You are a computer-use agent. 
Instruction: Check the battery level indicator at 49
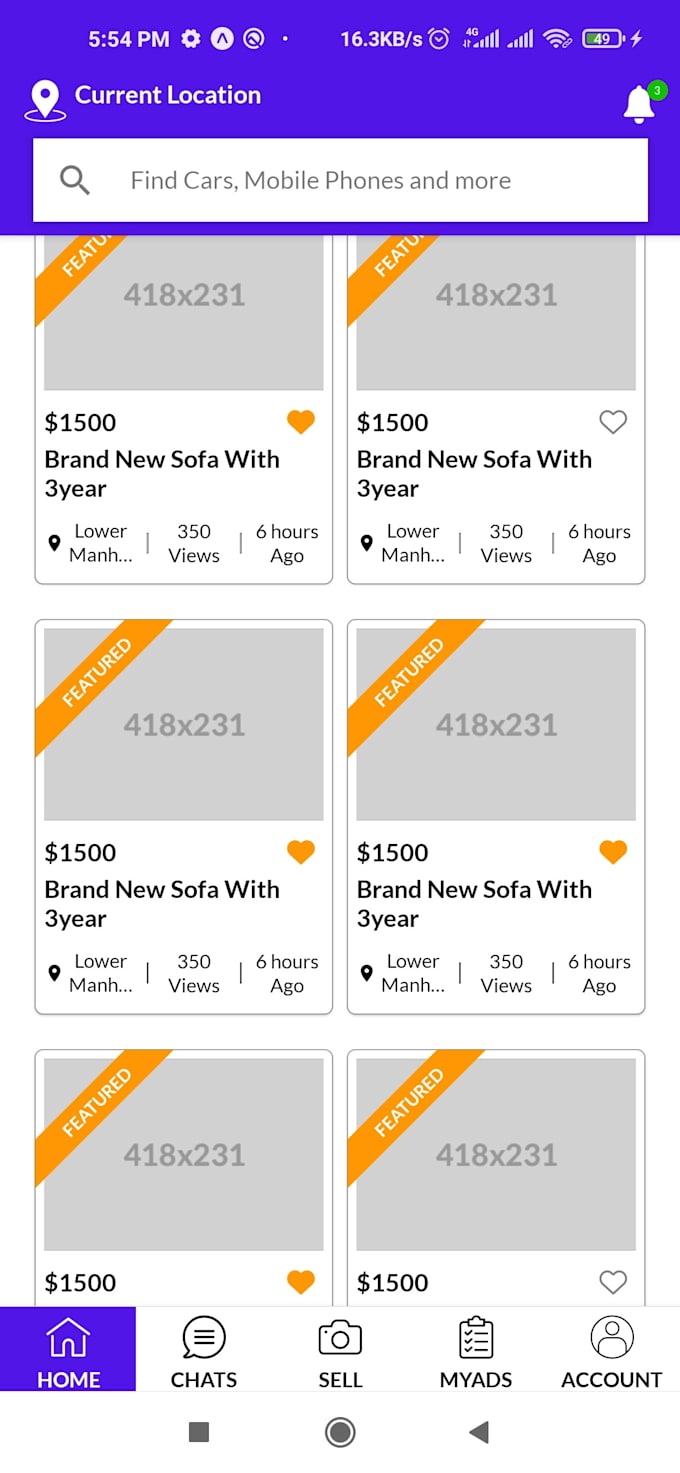pyautogui.click(x=601, y=39)
